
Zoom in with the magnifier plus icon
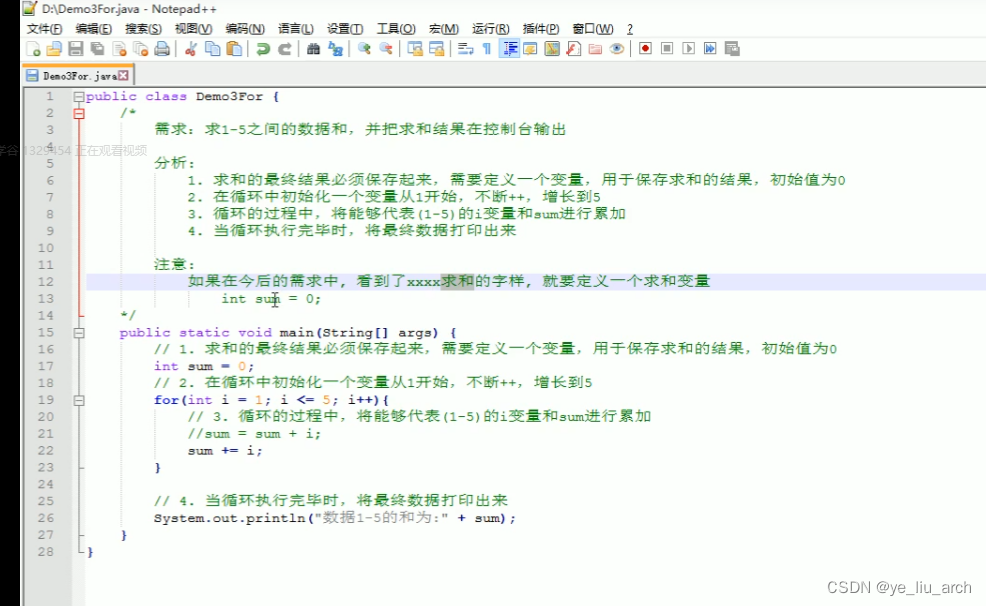click(364, 49)
